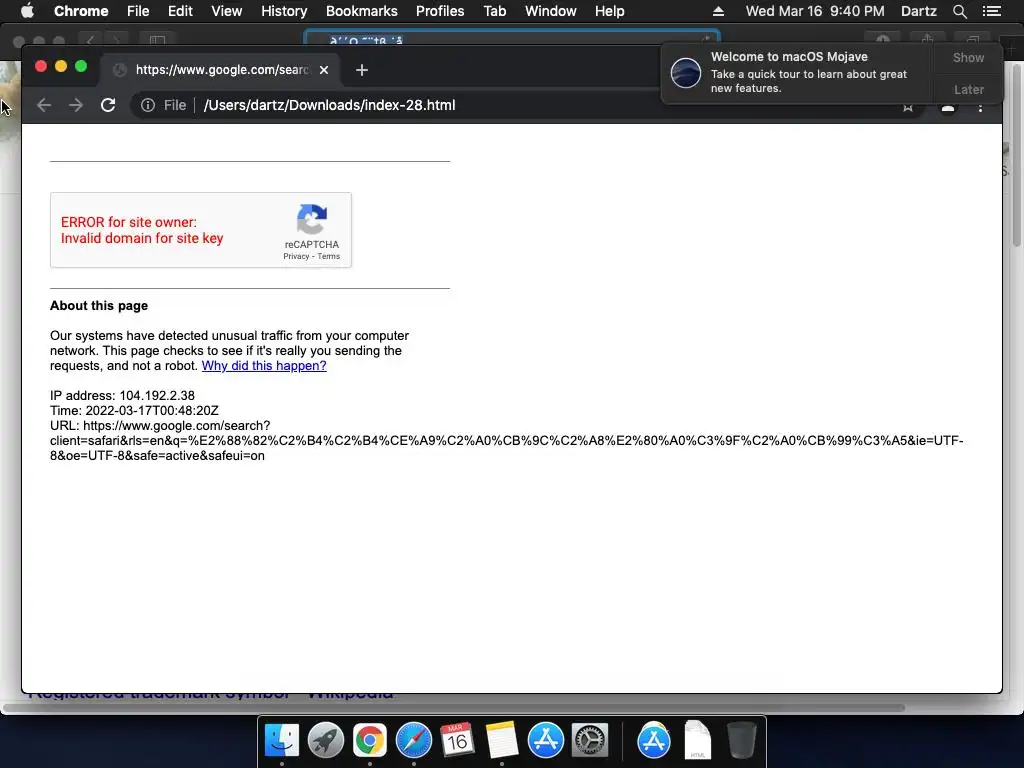Click Chrome's green full-screen button
Screen dimensions: 1024x768
(x=81, y=66)
